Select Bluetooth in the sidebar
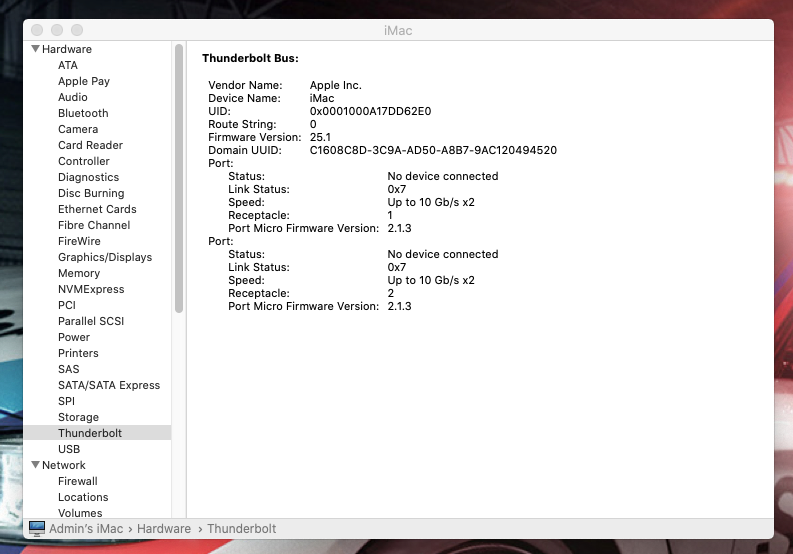This screenshot has height=554, width=793. click(x=83, y=113)
